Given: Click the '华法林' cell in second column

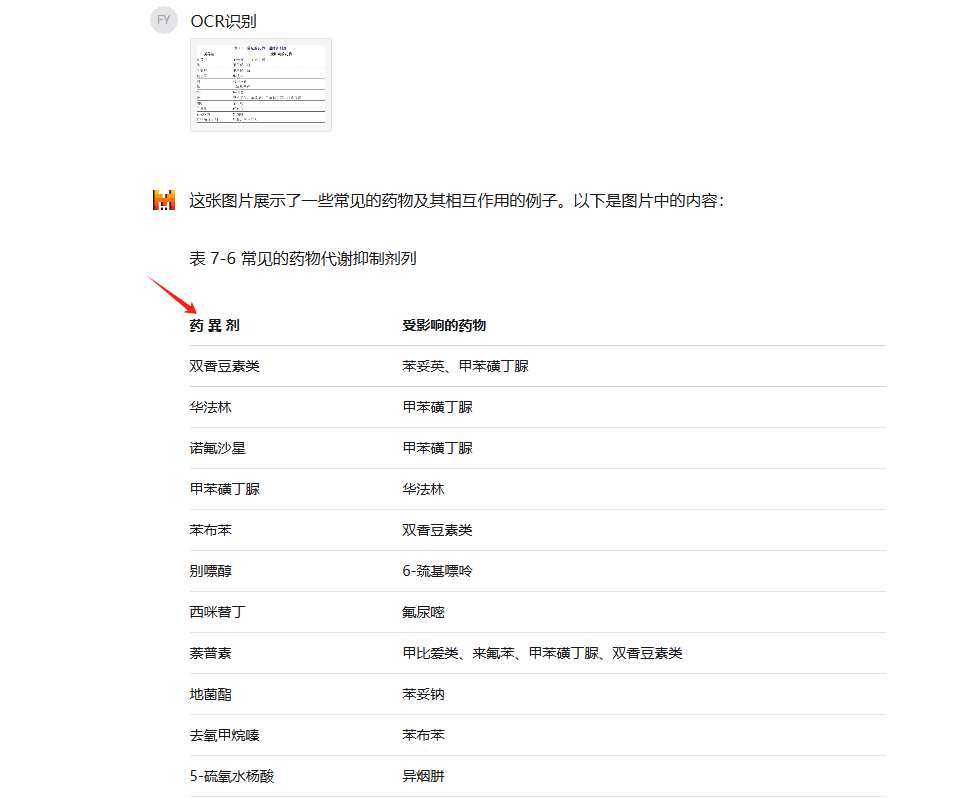Looking at the screenshot, I should point(423,489).
